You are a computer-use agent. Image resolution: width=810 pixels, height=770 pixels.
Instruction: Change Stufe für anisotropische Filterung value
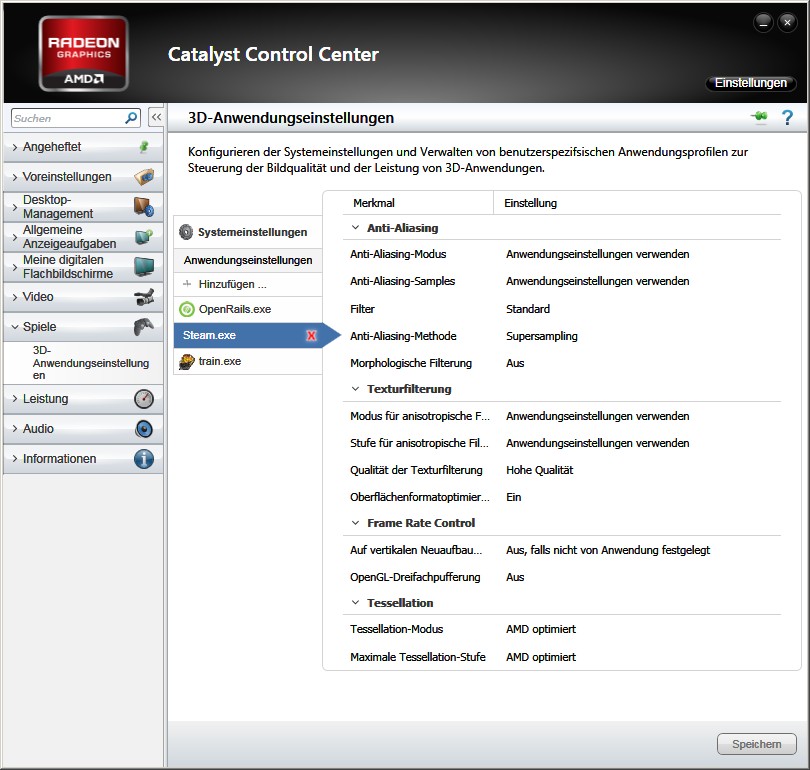pos(597,443)
